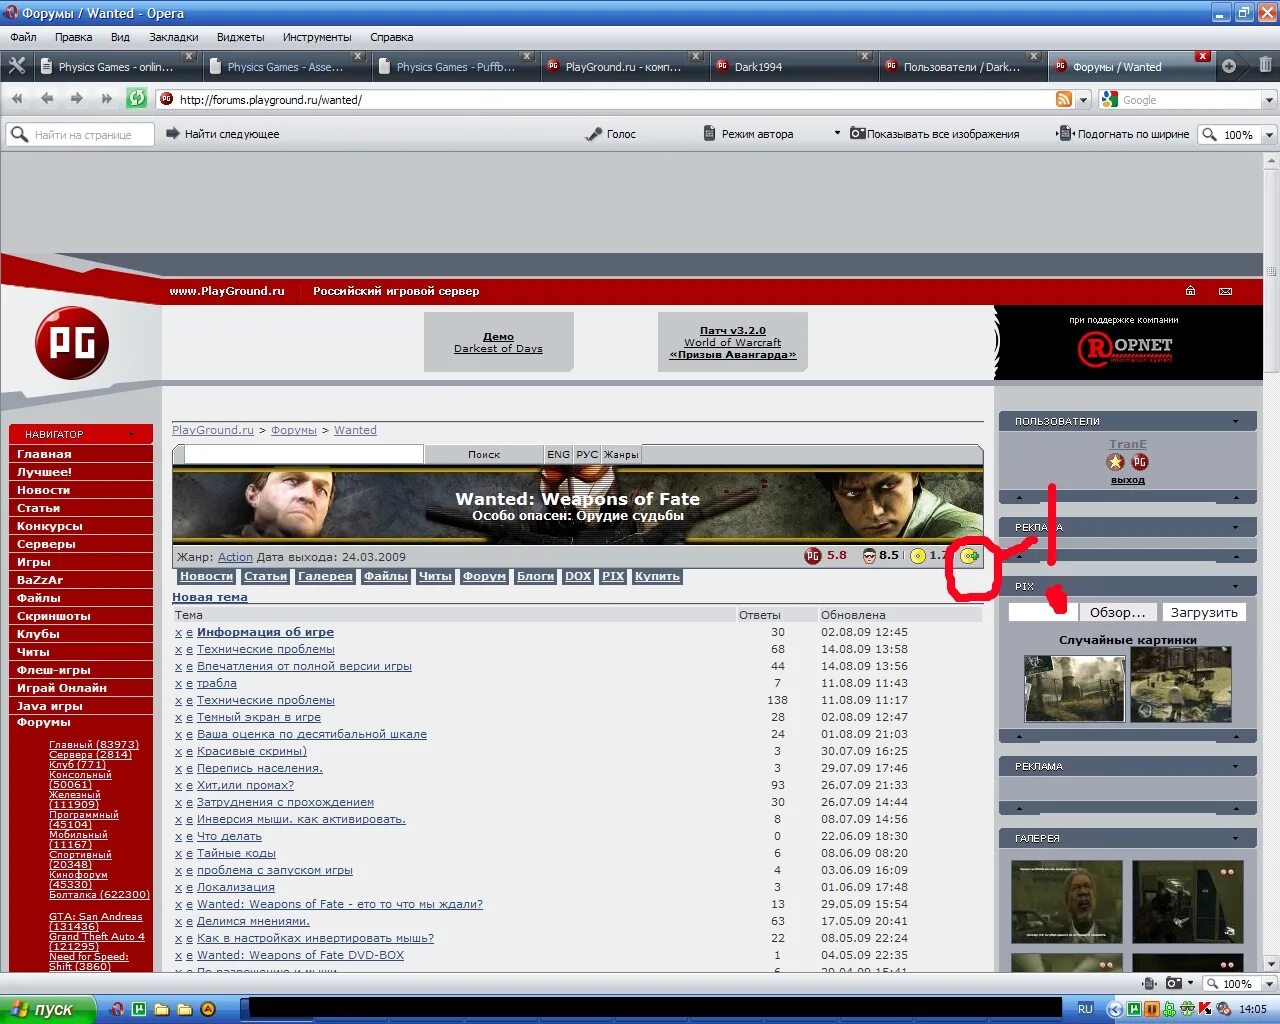
Task: Toggle Author mode button
Action: (x=748, y=134)
